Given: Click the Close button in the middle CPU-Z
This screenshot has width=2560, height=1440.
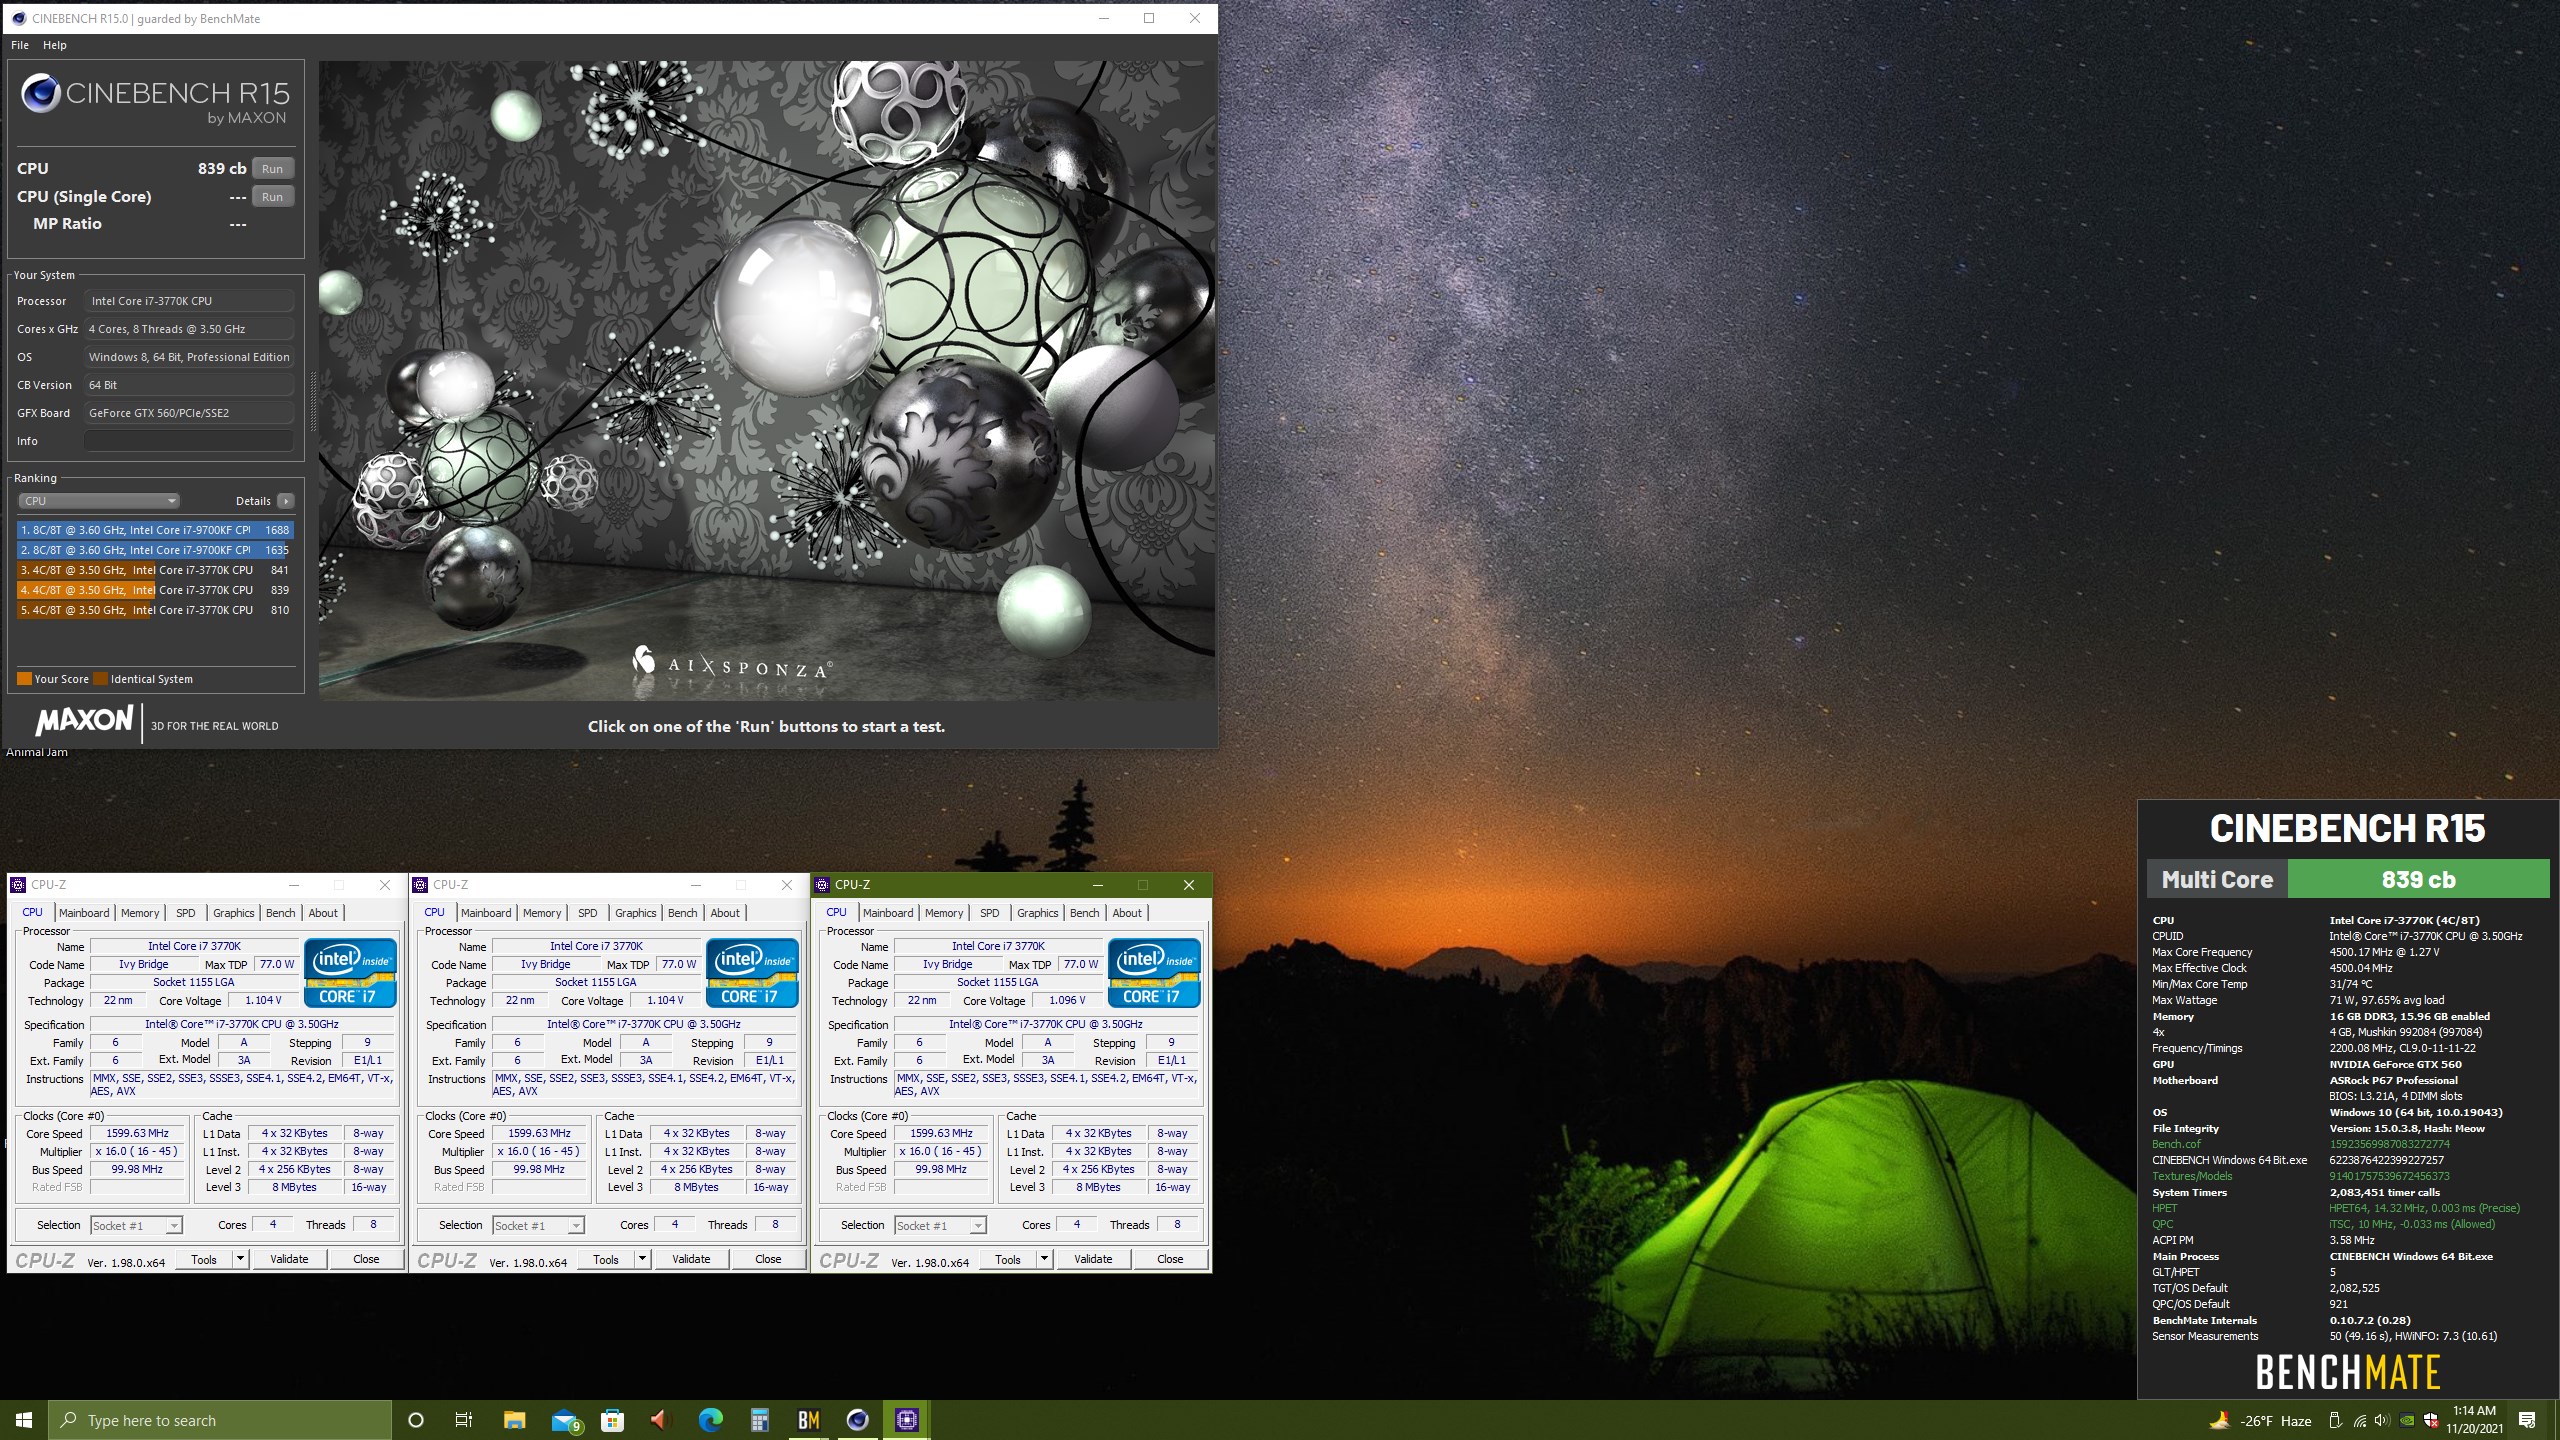Looking at the screenshot, I should (768, 1259).
